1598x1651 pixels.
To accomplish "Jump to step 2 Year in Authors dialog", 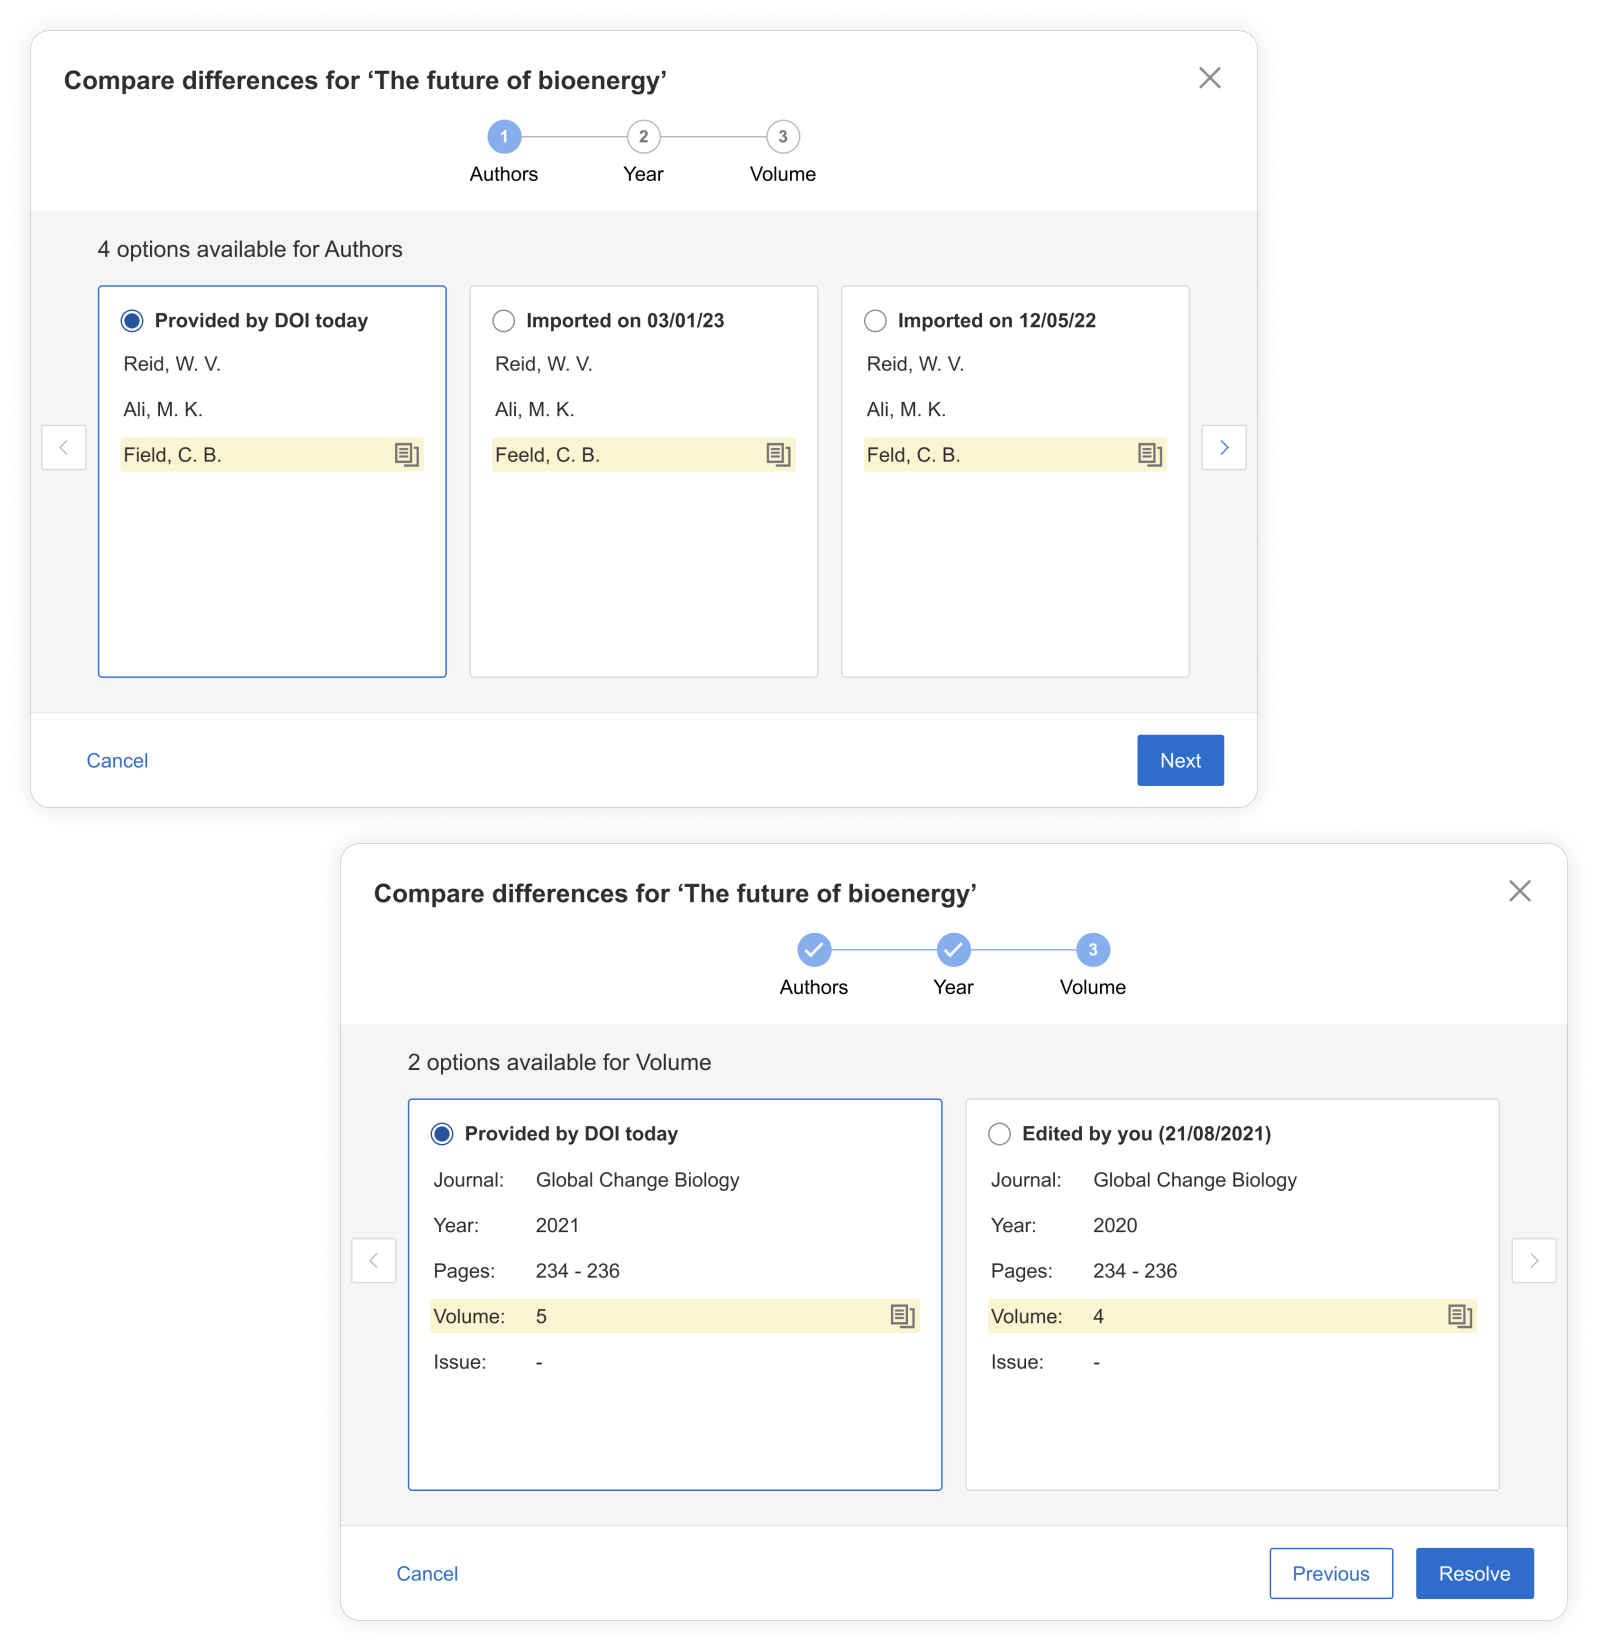I will [643, 137].
